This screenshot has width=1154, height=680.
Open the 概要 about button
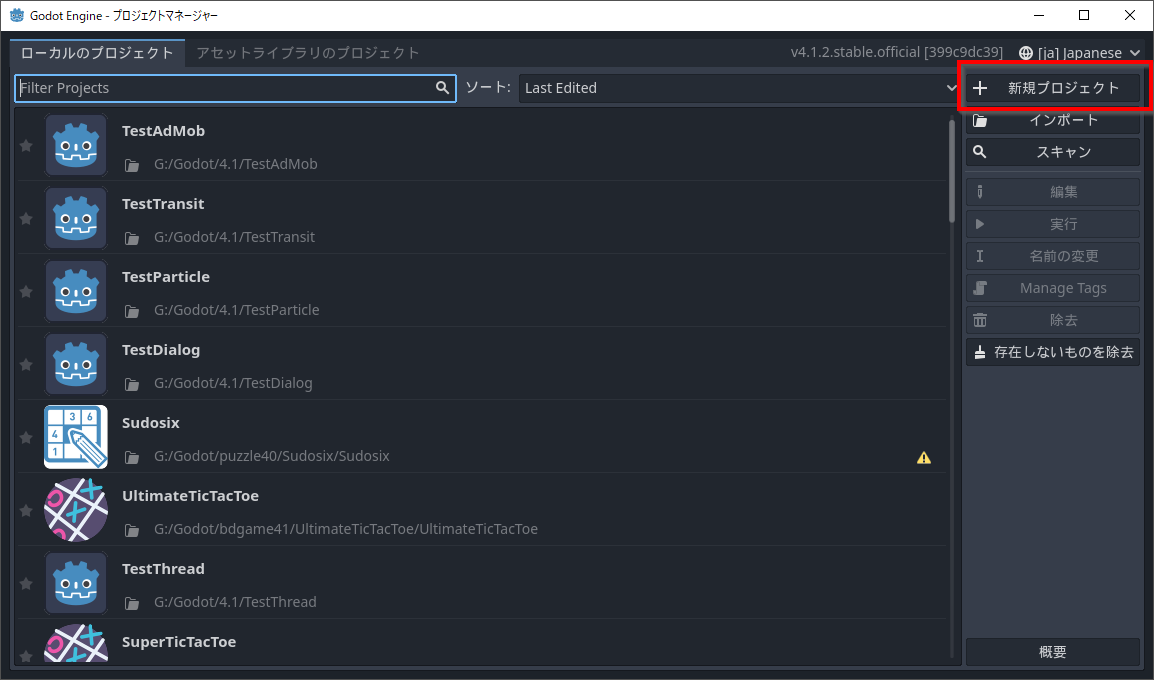tap(1053, 652)
